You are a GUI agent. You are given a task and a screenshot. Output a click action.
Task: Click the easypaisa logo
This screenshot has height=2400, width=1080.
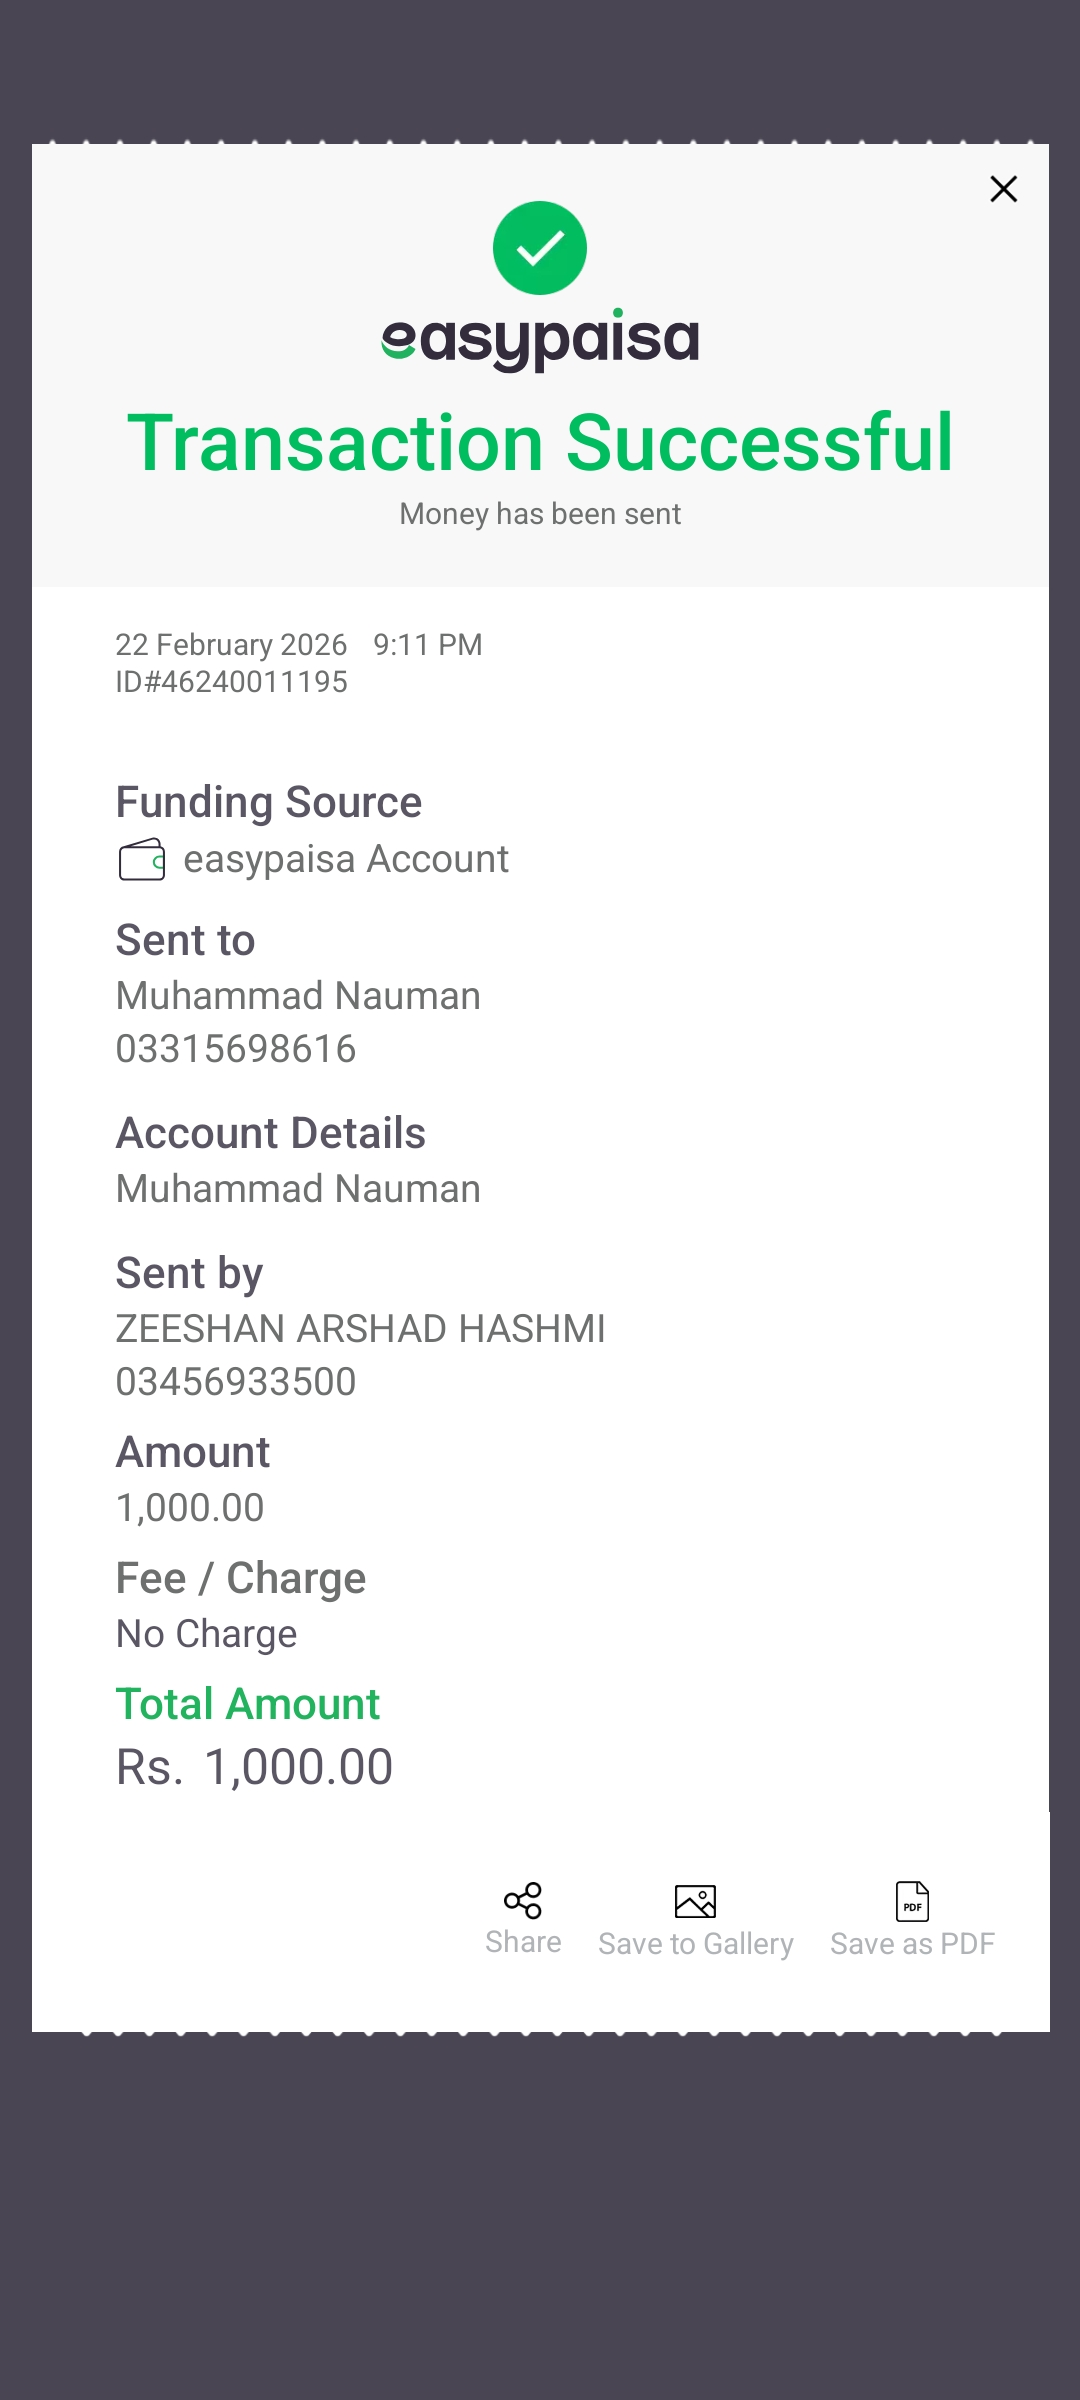[540, 340]
